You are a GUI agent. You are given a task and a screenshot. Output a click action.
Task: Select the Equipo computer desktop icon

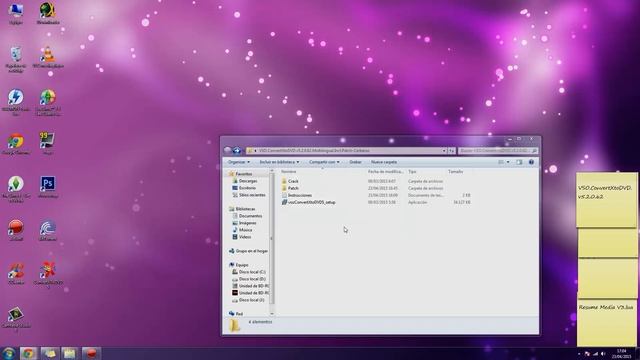coord(16,14)
